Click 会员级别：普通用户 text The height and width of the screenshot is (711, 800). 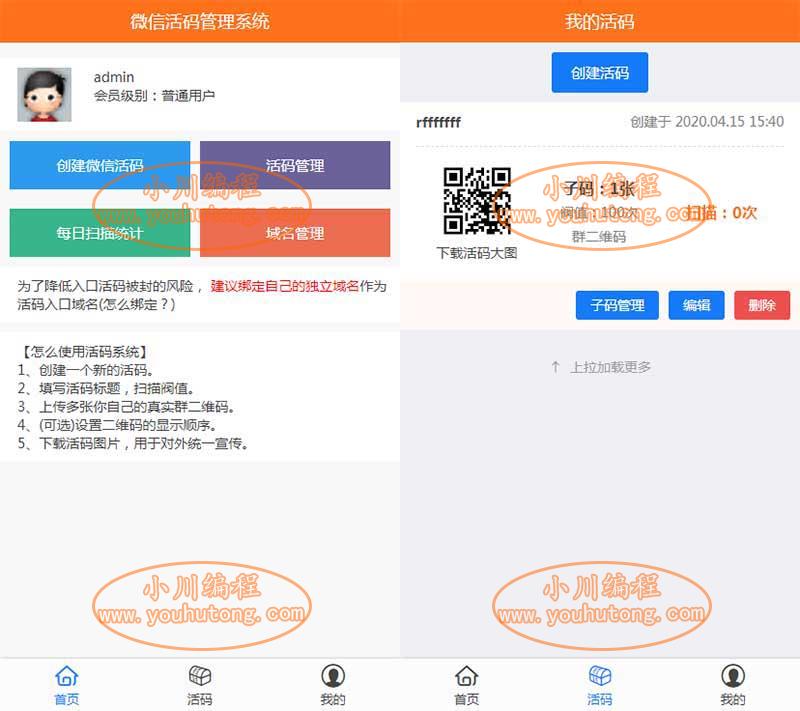tap(154, 96)
